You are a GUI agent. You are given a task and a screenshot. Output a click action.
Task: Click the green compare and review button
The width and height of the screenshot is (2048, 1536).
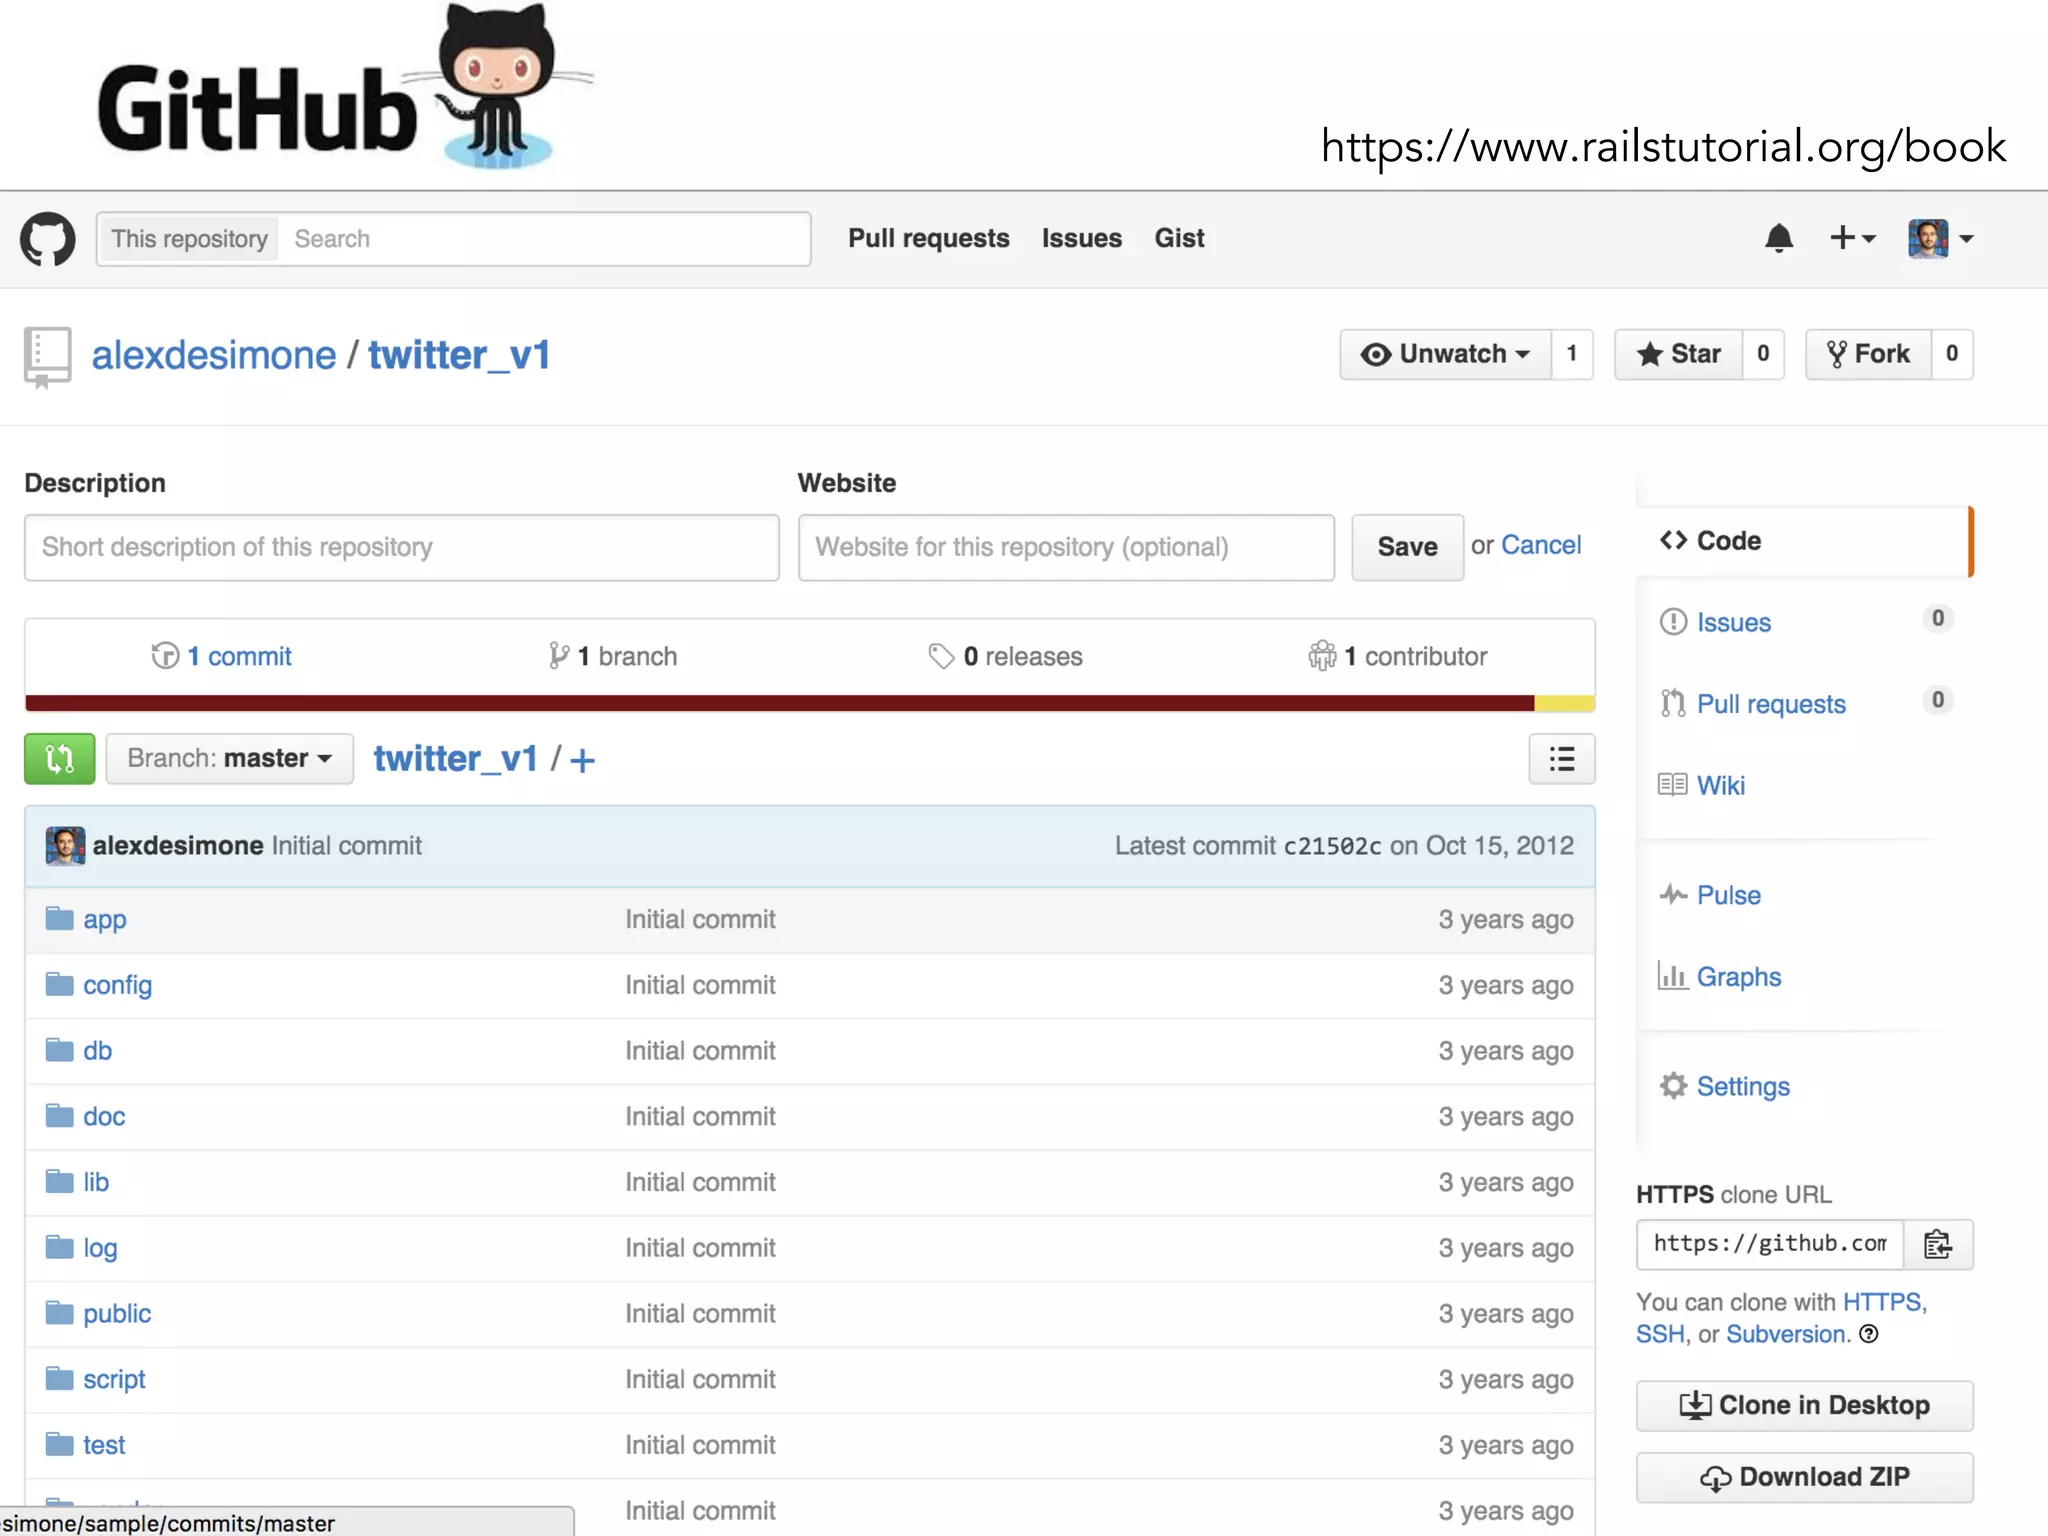pos(60,759)
